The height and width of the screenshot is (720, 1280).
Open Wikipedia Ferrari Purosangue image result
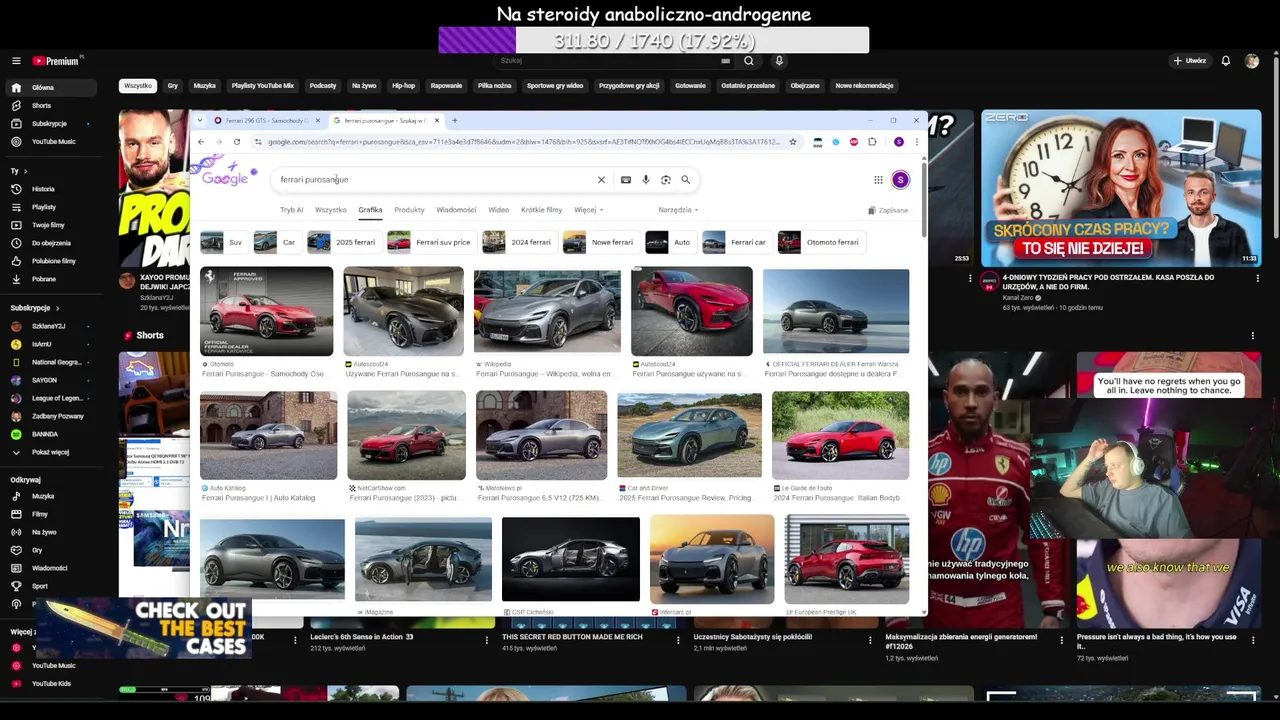pyautogui.click(x=547, y=311)
